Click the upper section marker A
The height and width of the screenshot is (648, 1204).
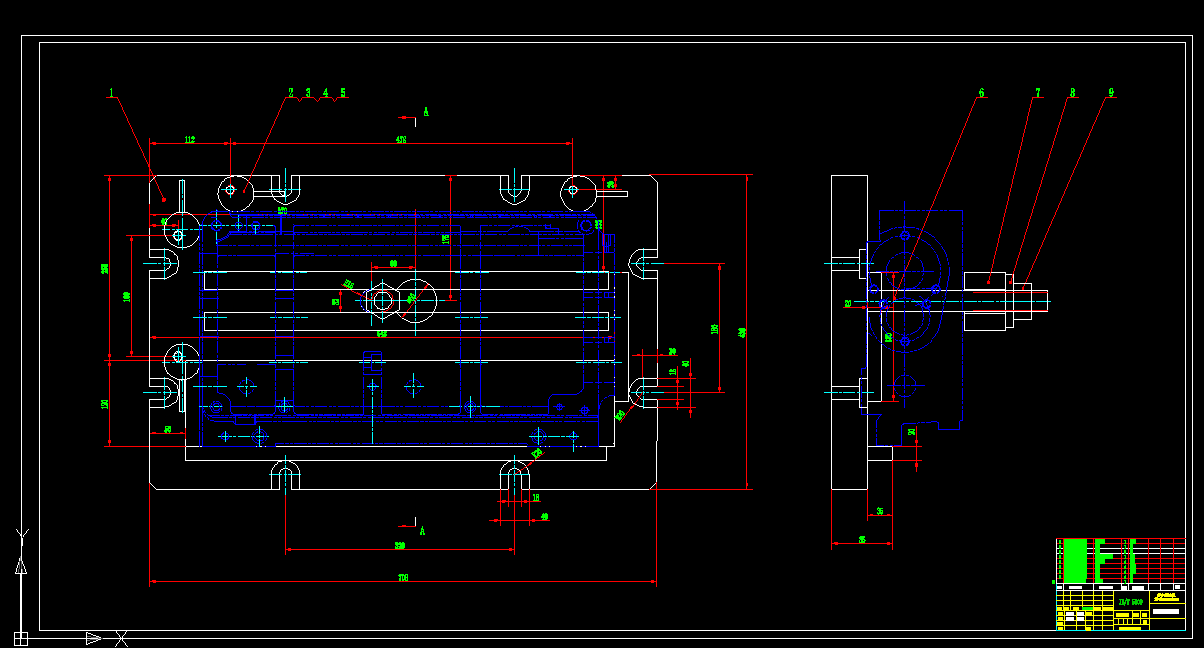click(x=426, y=112)
